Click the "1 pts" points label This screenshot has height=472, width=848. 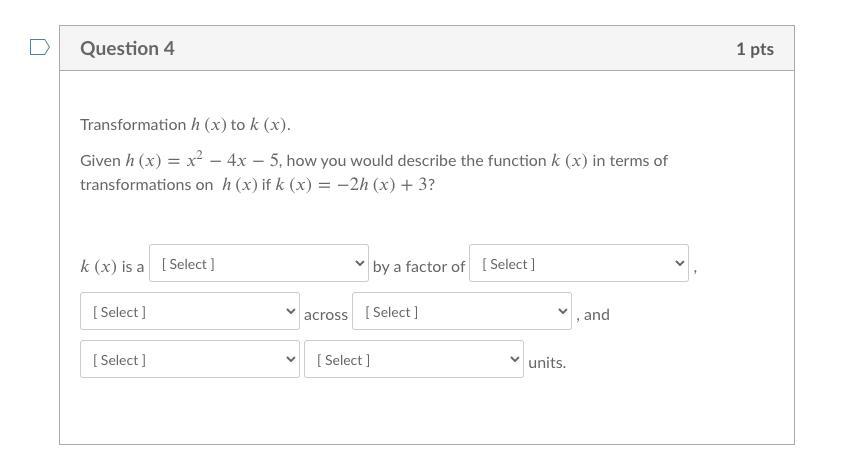(x=754, y=49)
